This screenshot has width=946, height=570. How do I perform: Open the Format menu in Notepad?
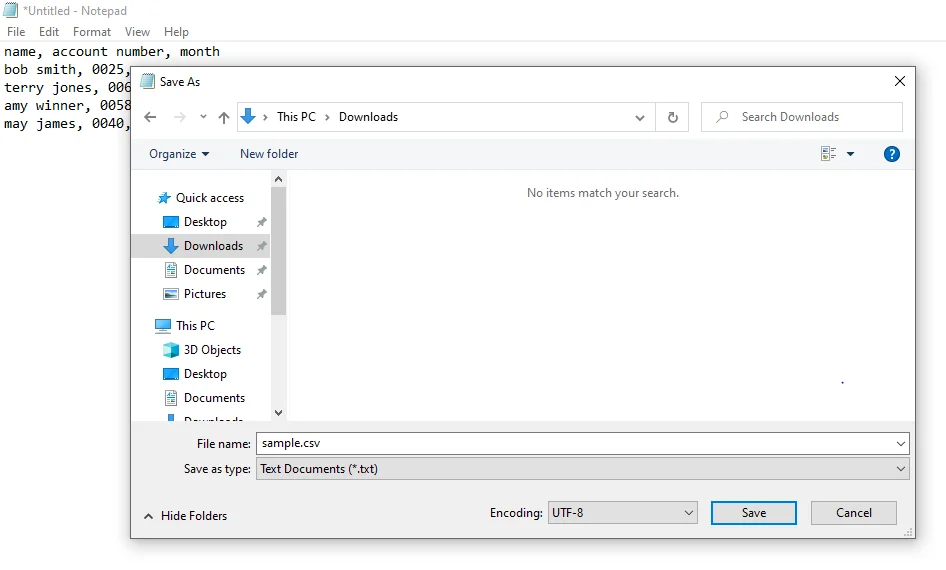click(x=92, y=32)
